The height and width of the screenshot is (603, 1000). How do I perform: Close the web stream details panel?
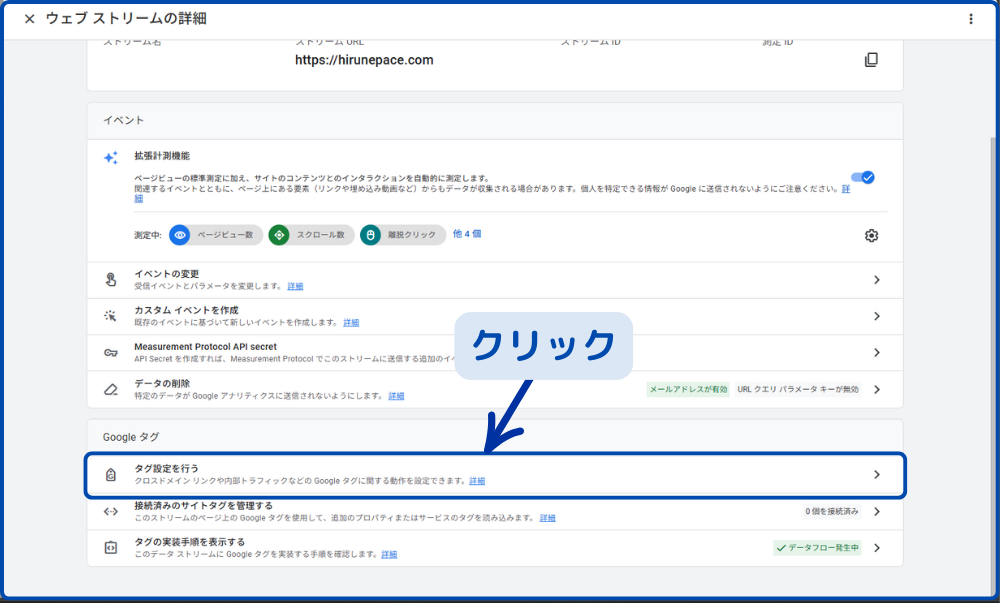pyautogui.click(x=29, y=19)
